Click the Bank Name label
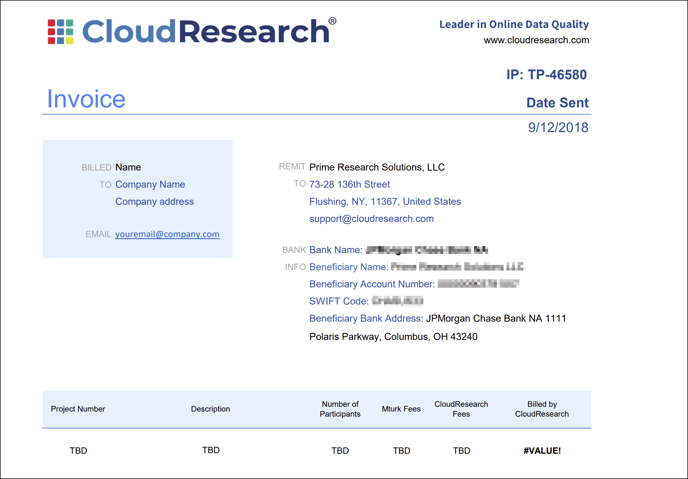This screenshot has width=688, height=479. coord(336,250)
